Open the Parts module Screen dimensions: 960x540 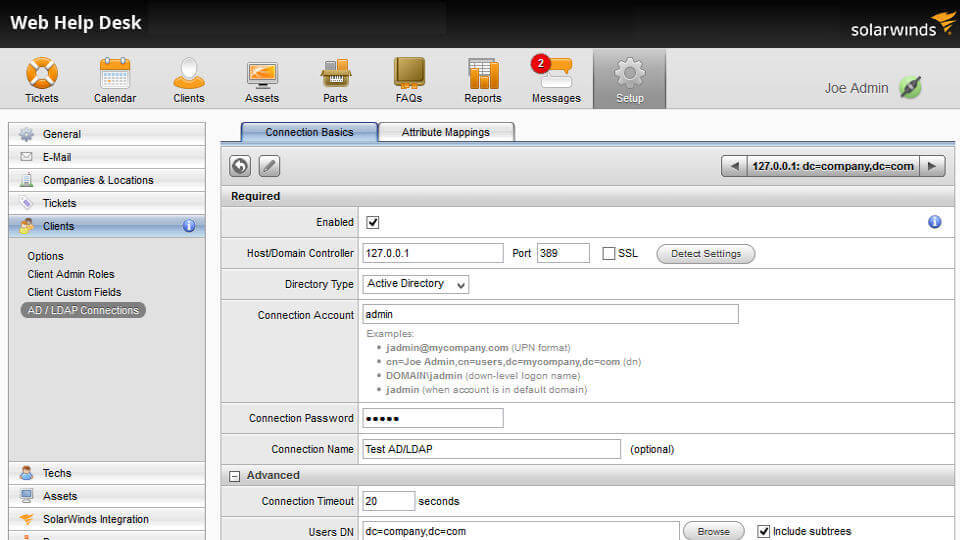tap(336, 80)
